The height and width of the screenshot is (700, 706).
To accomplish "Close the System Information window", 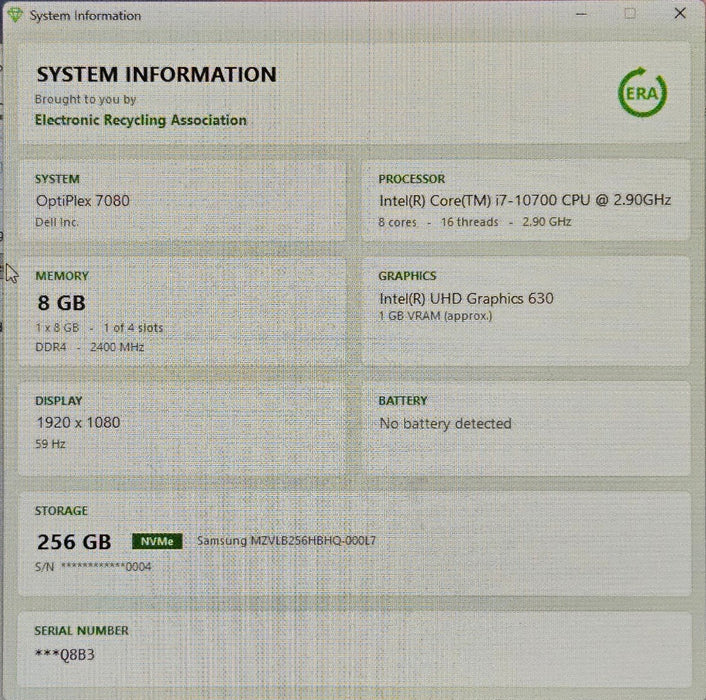I will pyautogui.click(x=680, y=14).
